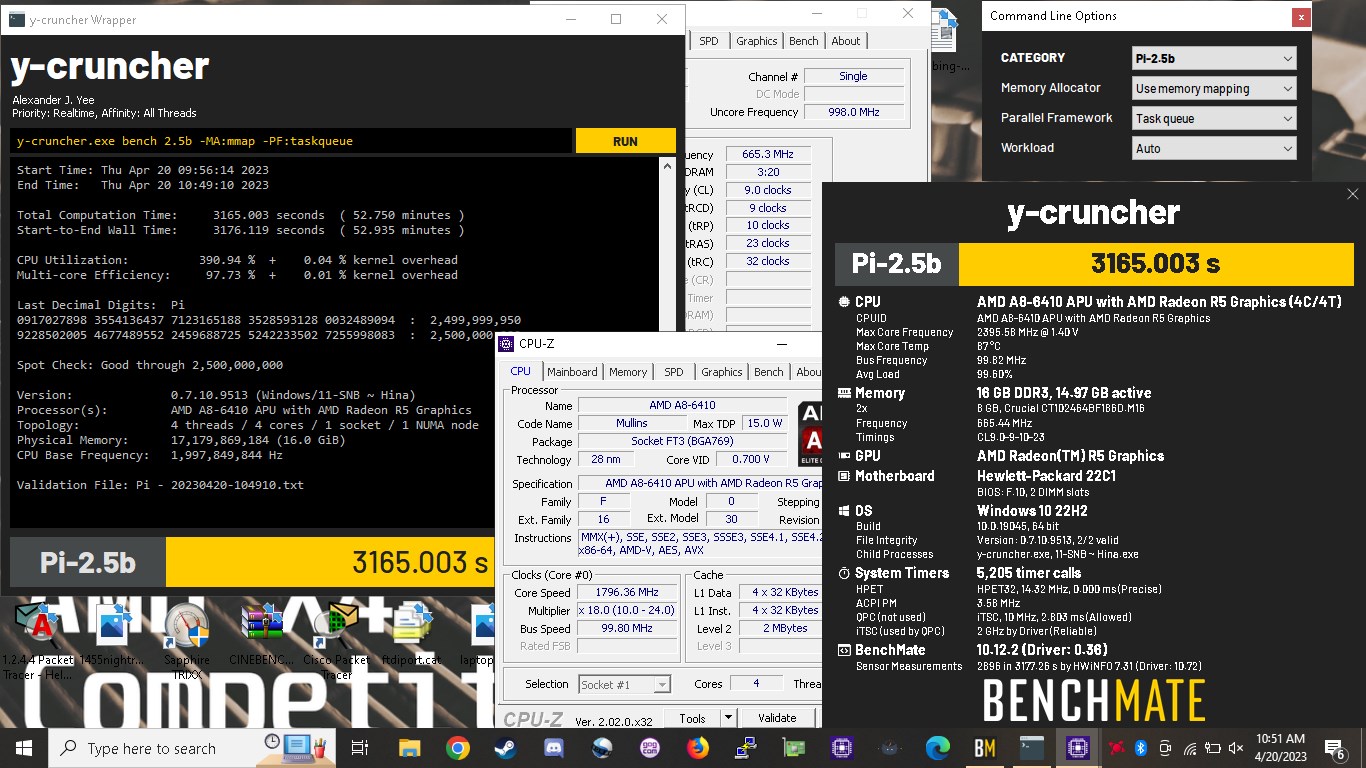Open the Socket #1 selection dropdown
Image resolution: width=1366 pixels, height=768 pixels.
[625, 684]
